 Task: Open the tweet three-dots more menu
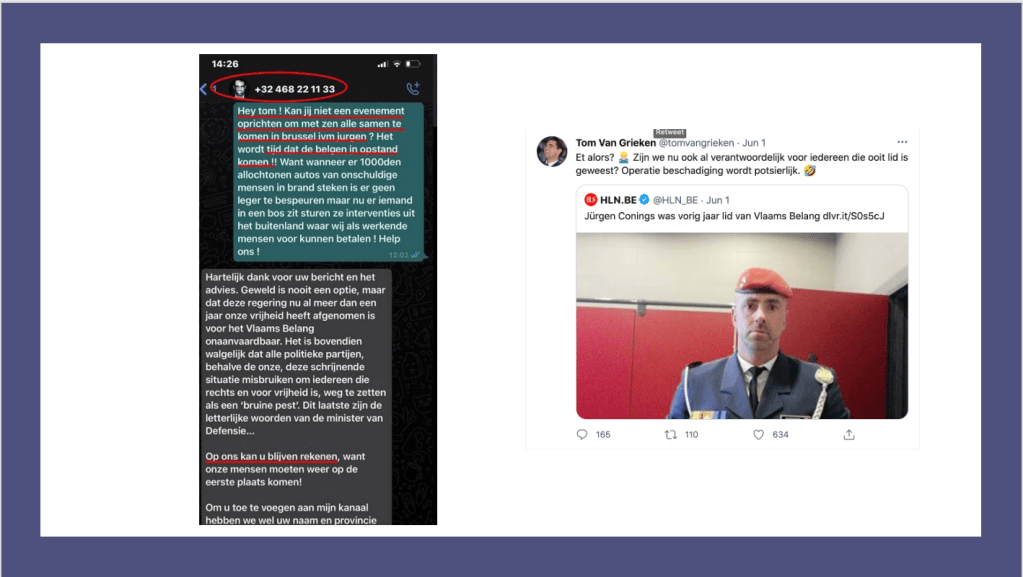pyautogui.click(x=902, y=142)
